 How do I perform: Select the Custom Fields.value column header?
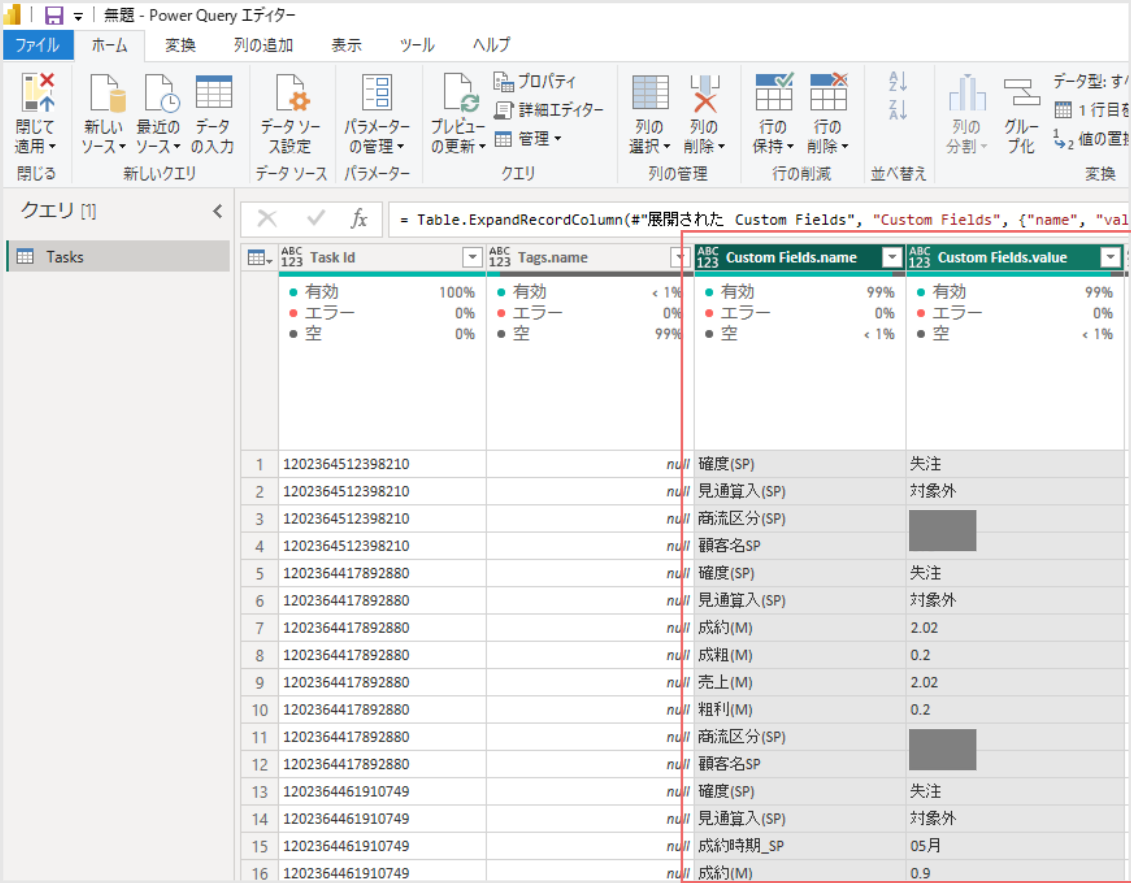tap(1016, 258)
